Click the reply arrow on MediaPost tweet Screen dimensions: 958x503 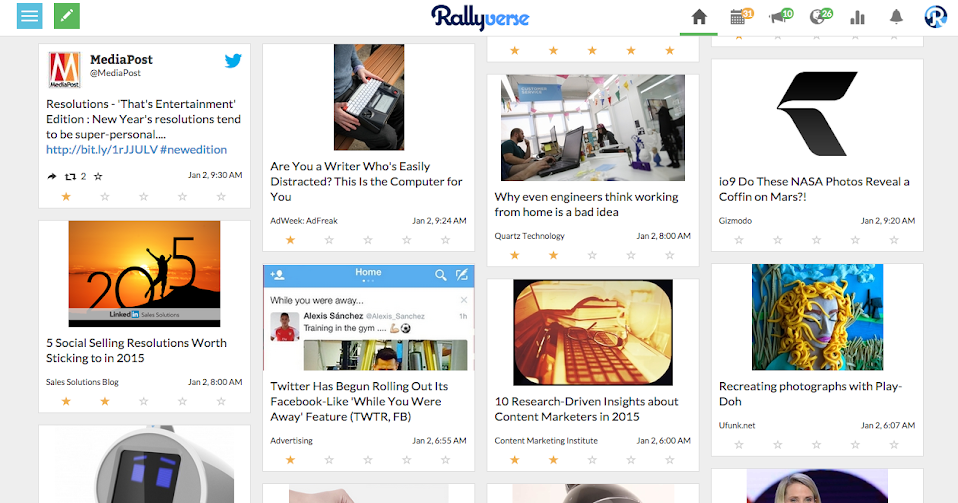click(52, 177)
